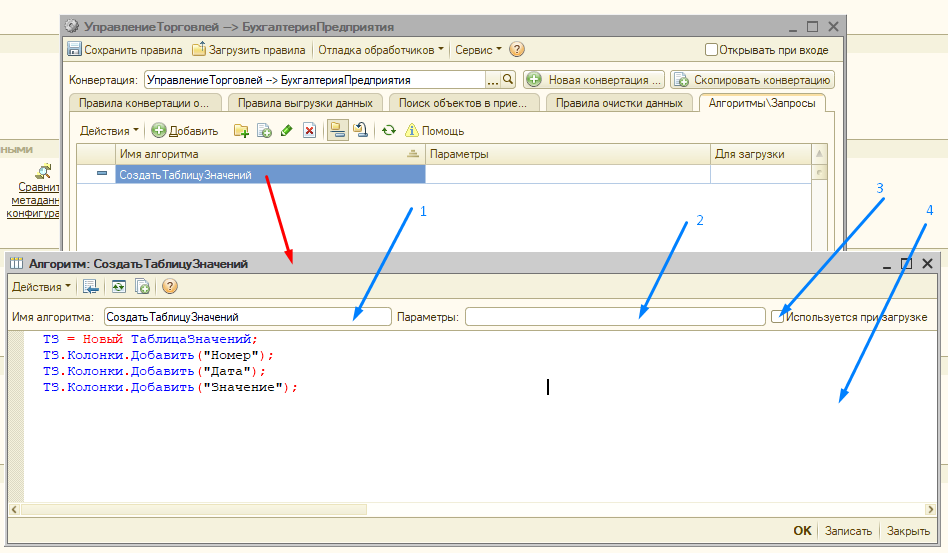Enable the Открывать при входе checkbox
948x553 pixels.
tap(712, 50)
